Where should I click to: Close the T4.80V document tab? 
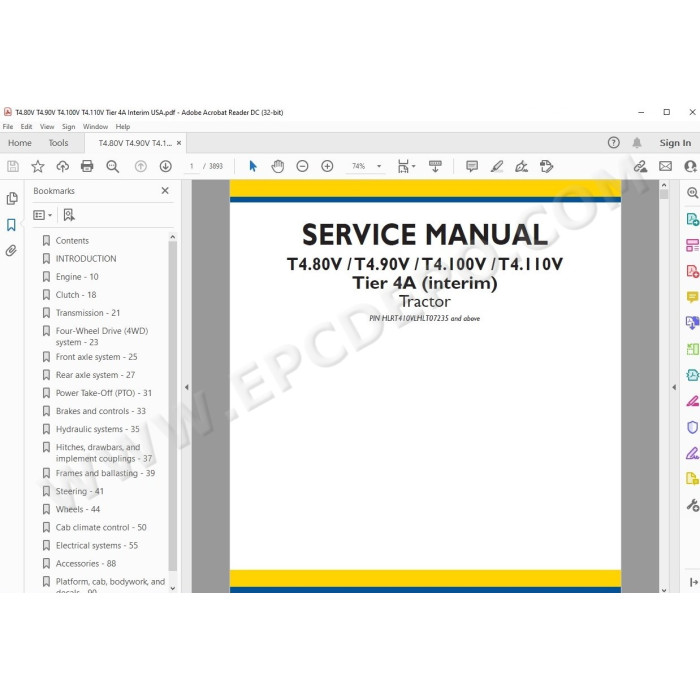tap(179, 143)
